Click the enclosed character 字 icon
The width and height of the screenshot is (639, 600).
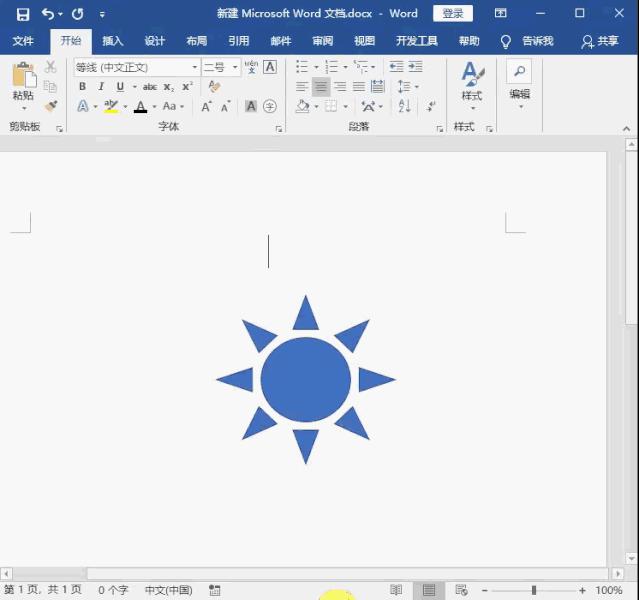pos(269,106)
